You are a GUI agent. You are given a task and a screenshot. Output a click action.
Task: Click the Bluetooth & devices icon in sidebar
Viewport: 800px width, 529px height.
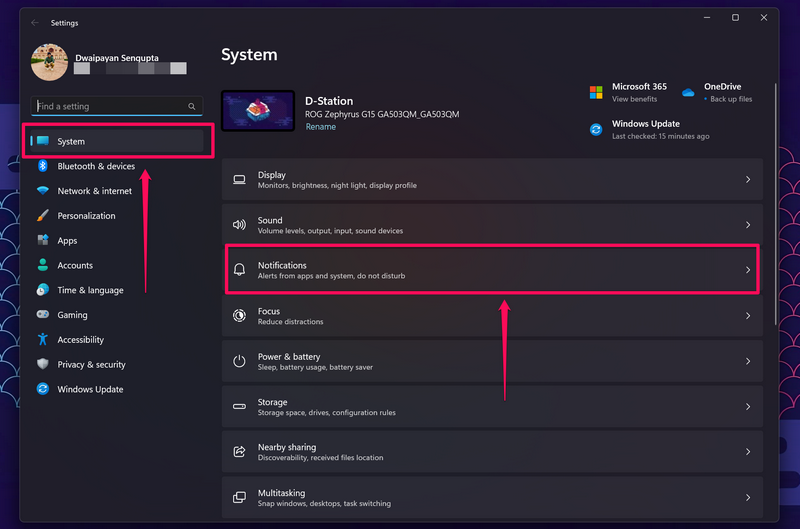tap(43, 166)
